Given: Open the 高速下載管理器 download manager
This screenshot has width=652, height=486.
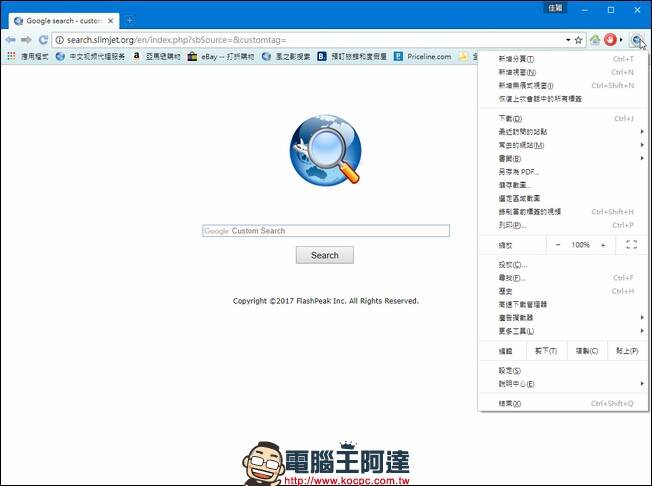Looking at the screenshot, I should click(x=563, y=304).
